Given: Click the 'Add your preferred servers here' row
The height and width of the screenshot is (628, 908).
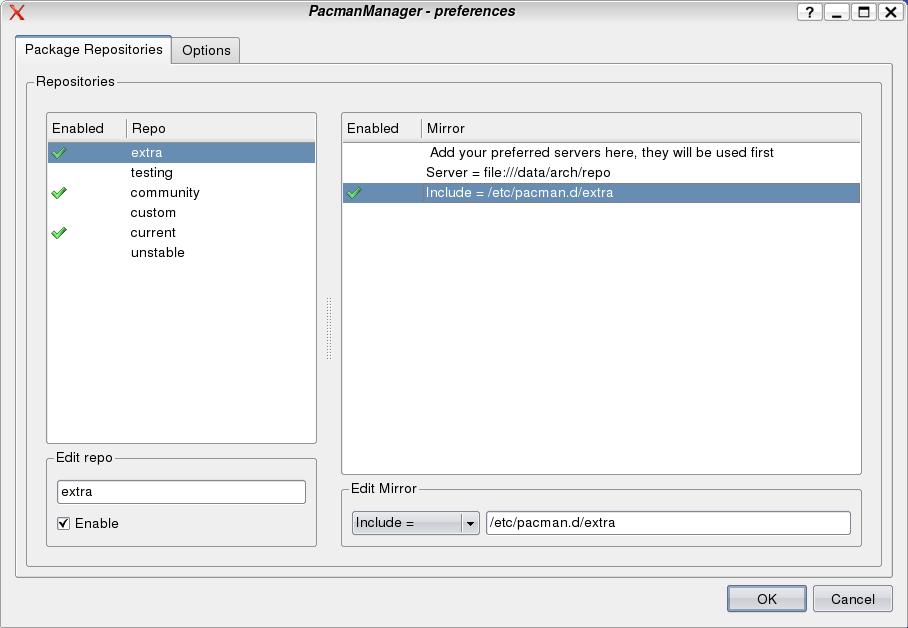Looking at the screenshot, I should click(x=601, y=153).
